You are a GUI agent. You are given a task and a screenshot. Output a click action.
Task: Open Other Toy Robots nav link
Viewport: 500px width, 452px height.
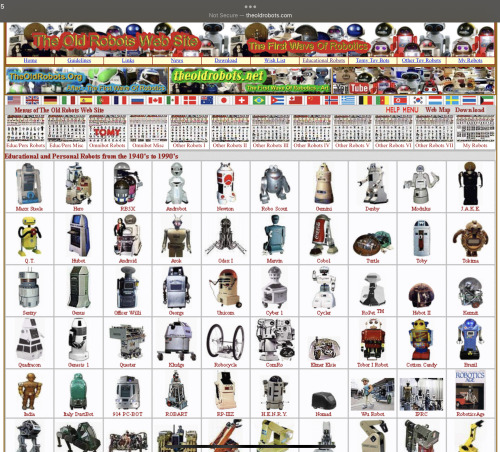click(x=421, y=60)
